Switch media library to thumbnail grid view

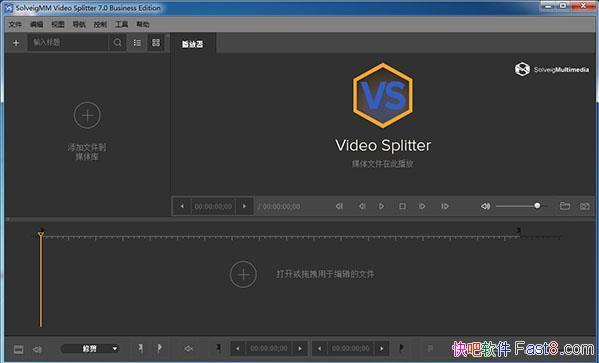(x=156, y=42)
